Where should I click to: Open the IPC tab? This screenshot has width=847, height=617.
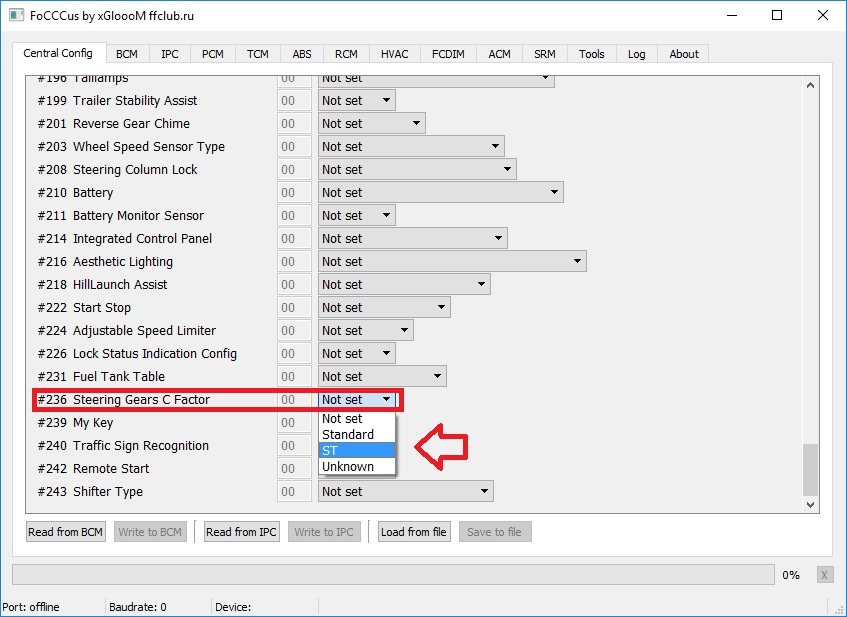[170, 54]
